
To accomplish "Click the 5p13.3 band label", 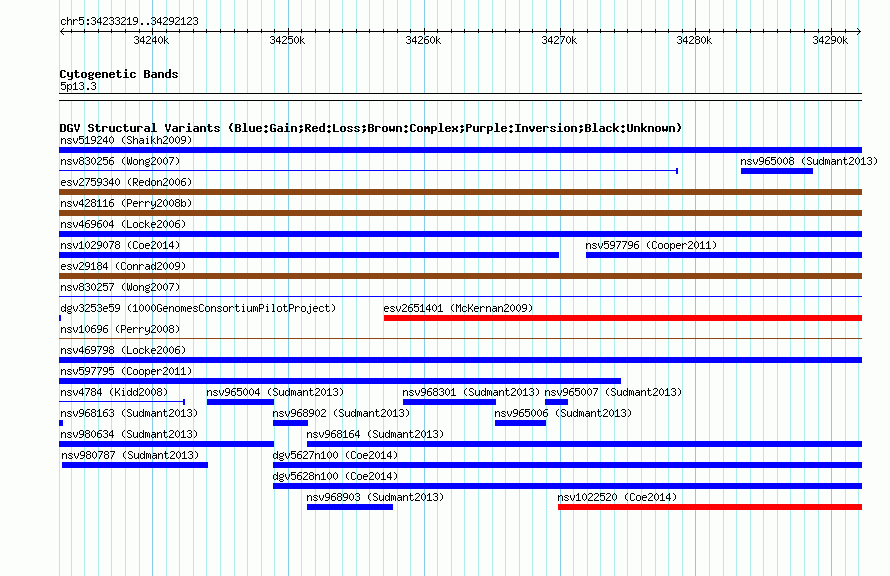I will (x=78, y=86).
